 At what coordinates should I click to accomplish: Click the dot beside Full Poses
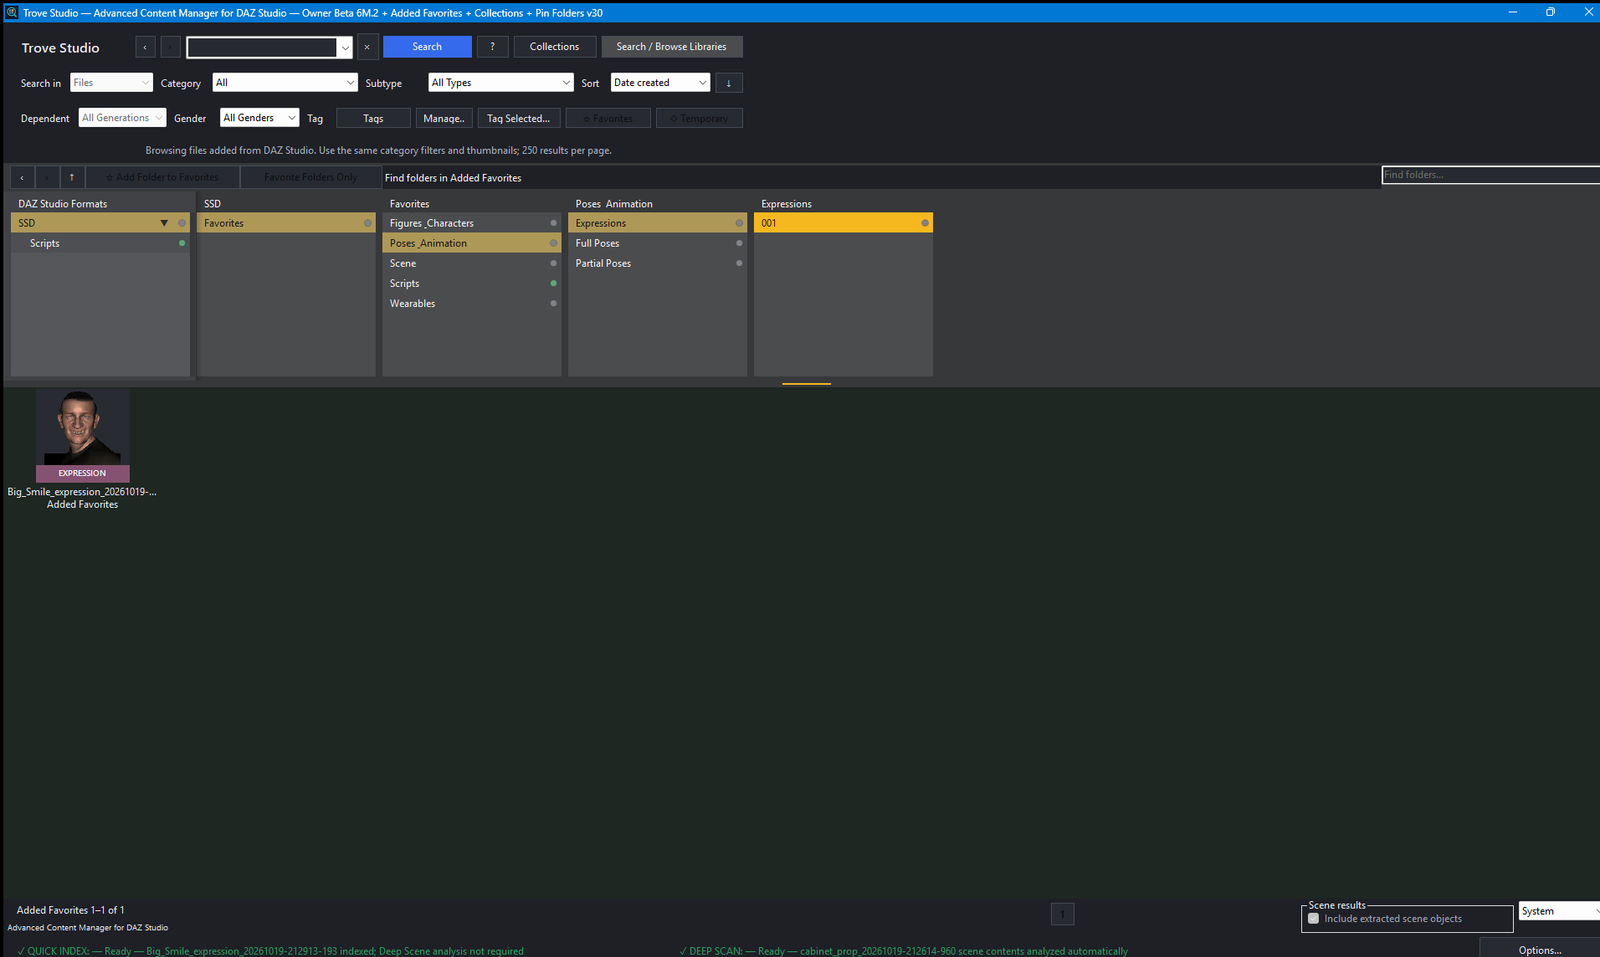(x=739, y=243)
